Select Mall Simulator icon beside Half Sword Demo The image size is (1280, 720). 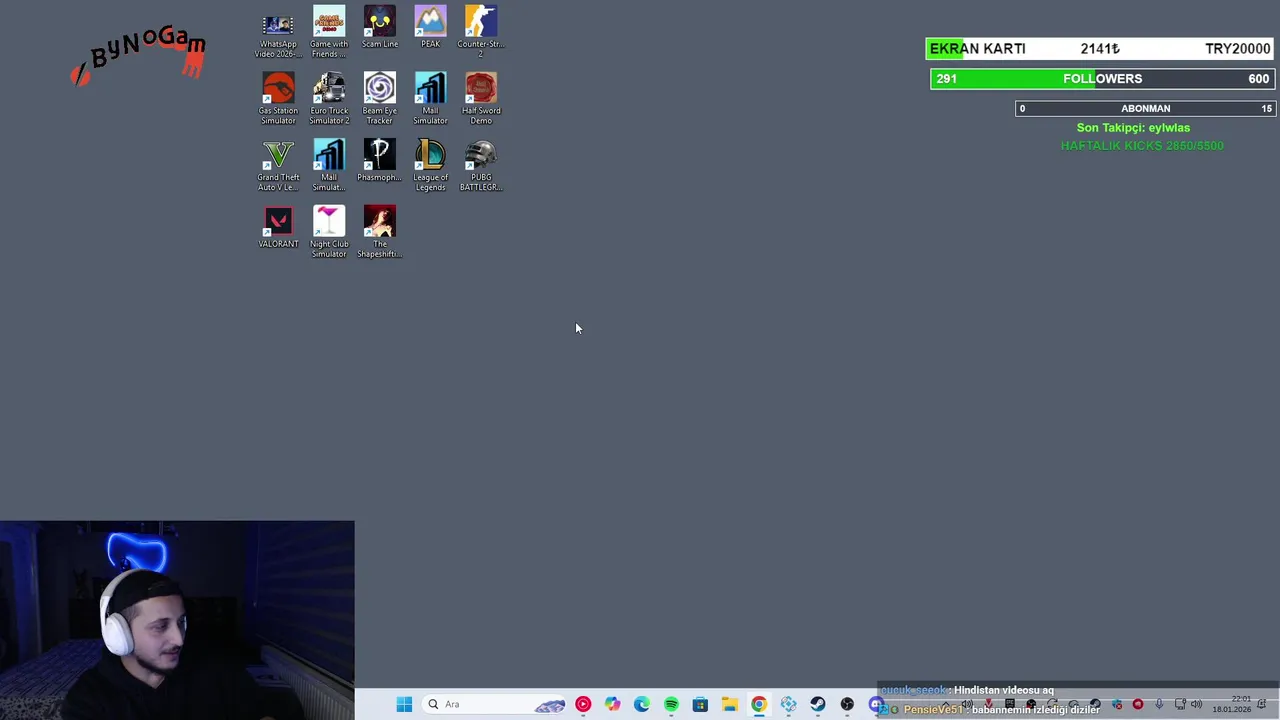point(430,98)
